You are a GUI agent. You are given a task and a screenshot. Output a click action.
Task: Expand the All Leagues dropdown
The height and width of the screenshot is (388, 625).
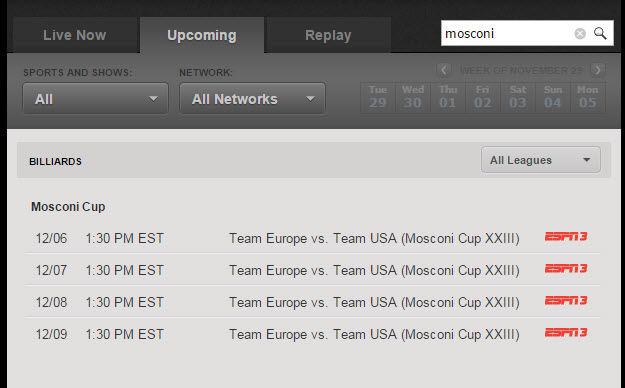(541, 160)
